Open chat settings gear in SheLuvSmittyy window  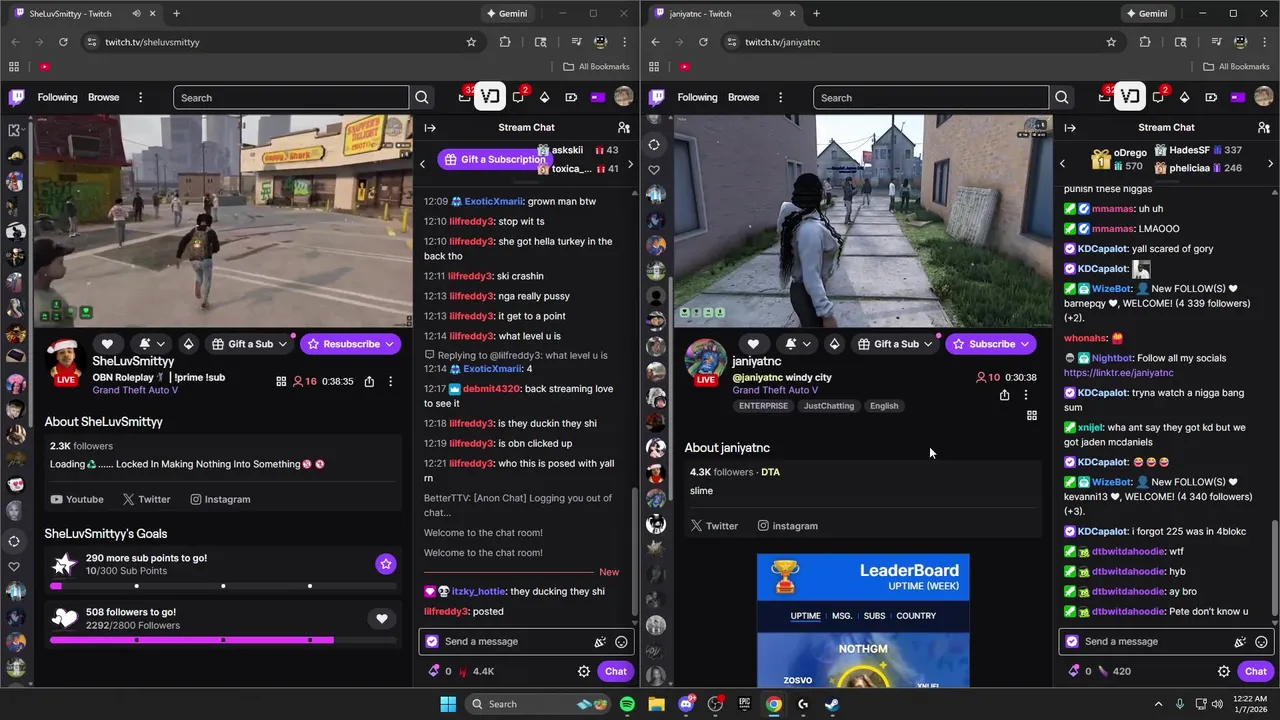584,671
